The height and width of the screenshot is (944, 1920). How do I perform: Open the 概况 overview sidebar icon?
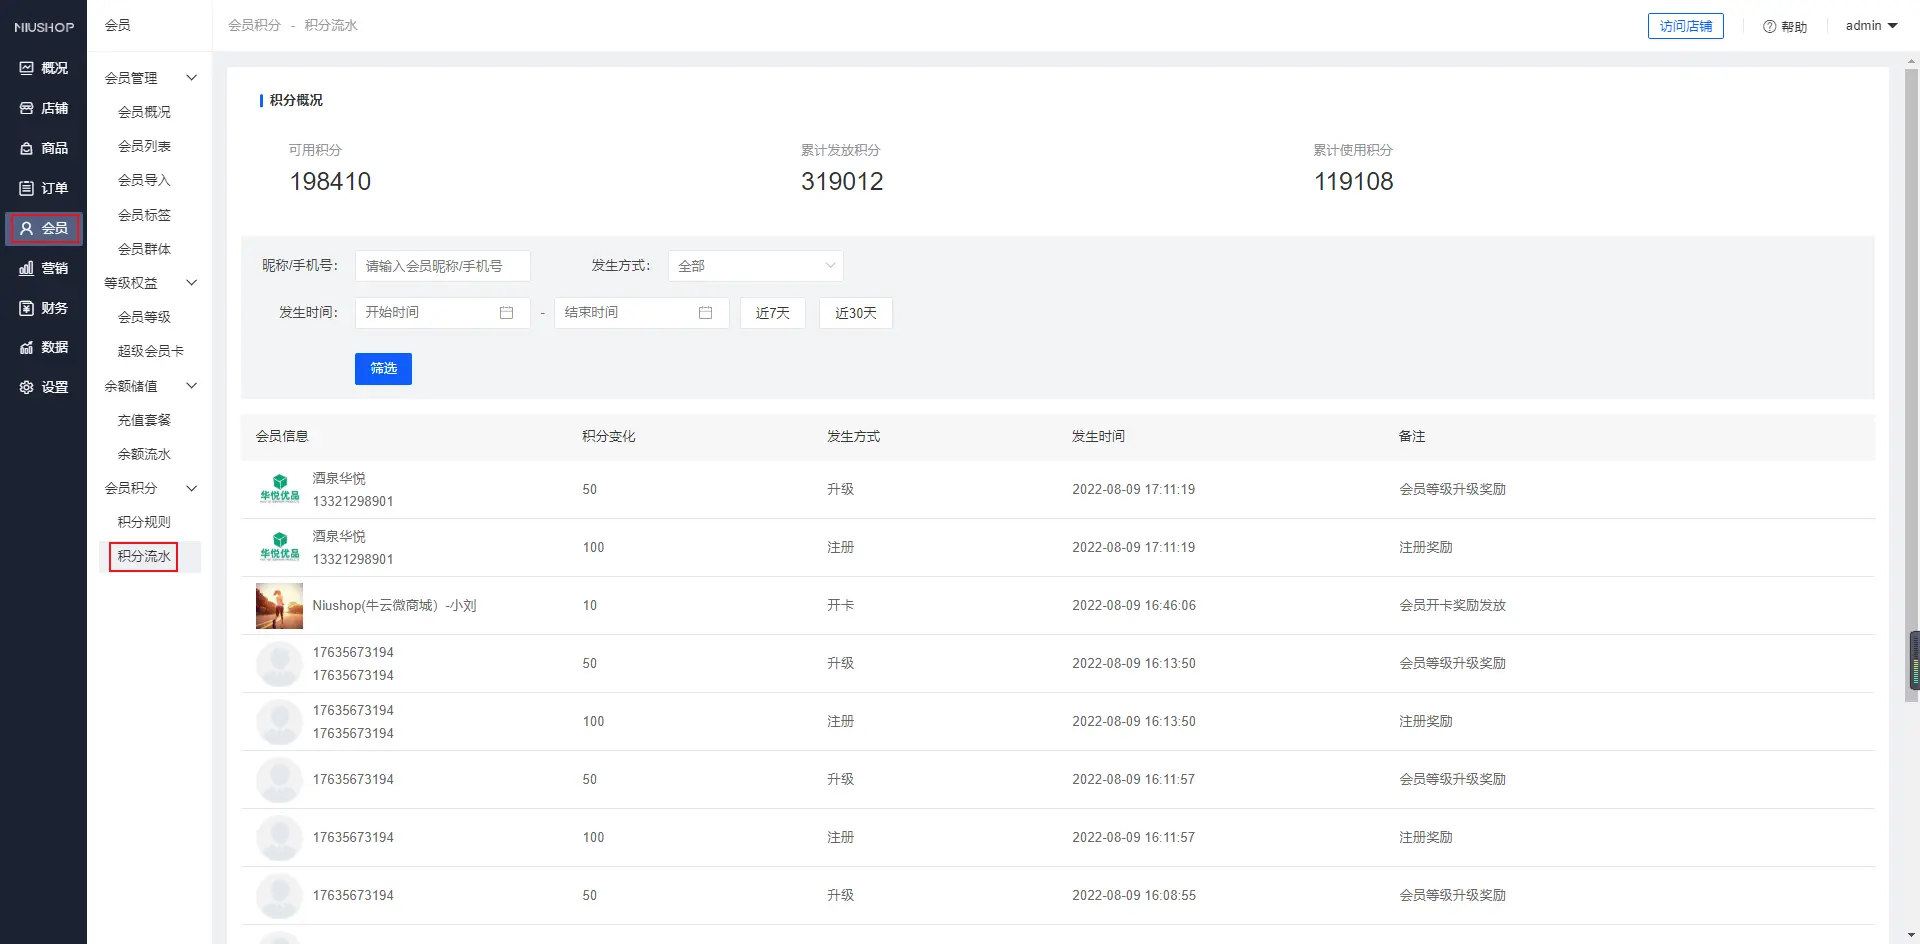[27, 68]
